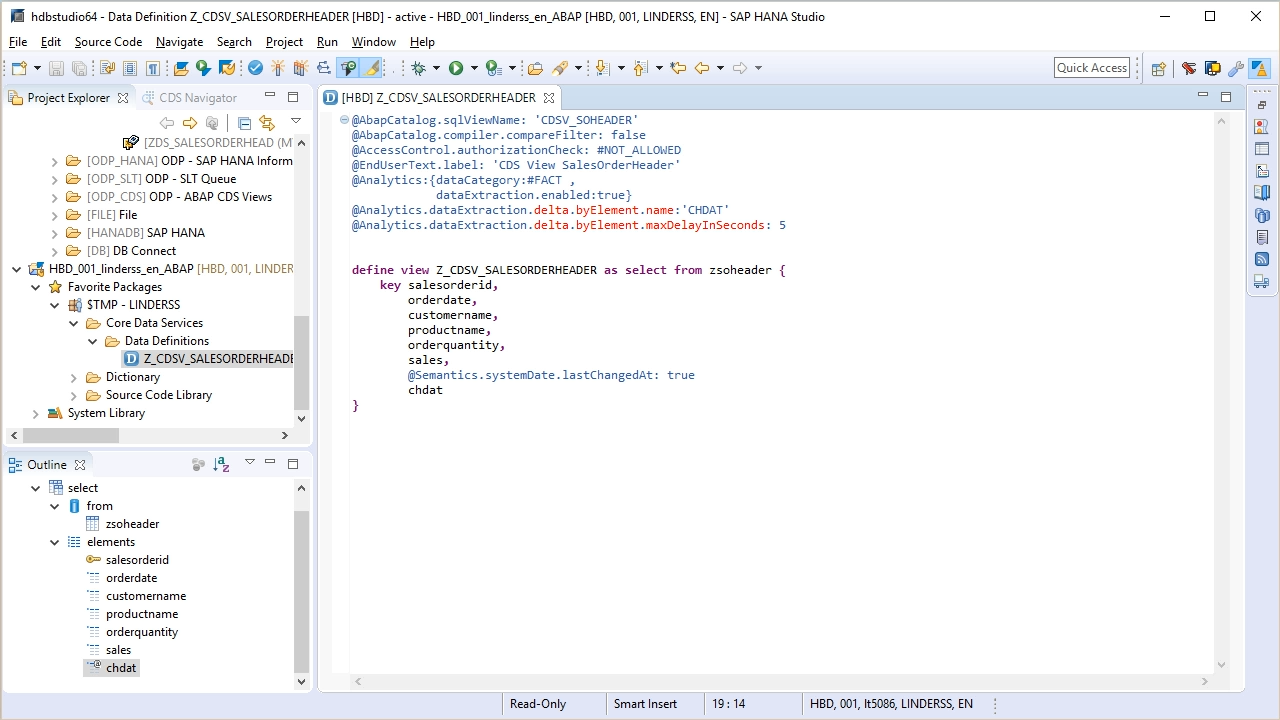Image resolution: width=1280 pixels, height=720 pixels.
Task: Click the RSS feed icon in right trim
Action: coord(1261,259)
